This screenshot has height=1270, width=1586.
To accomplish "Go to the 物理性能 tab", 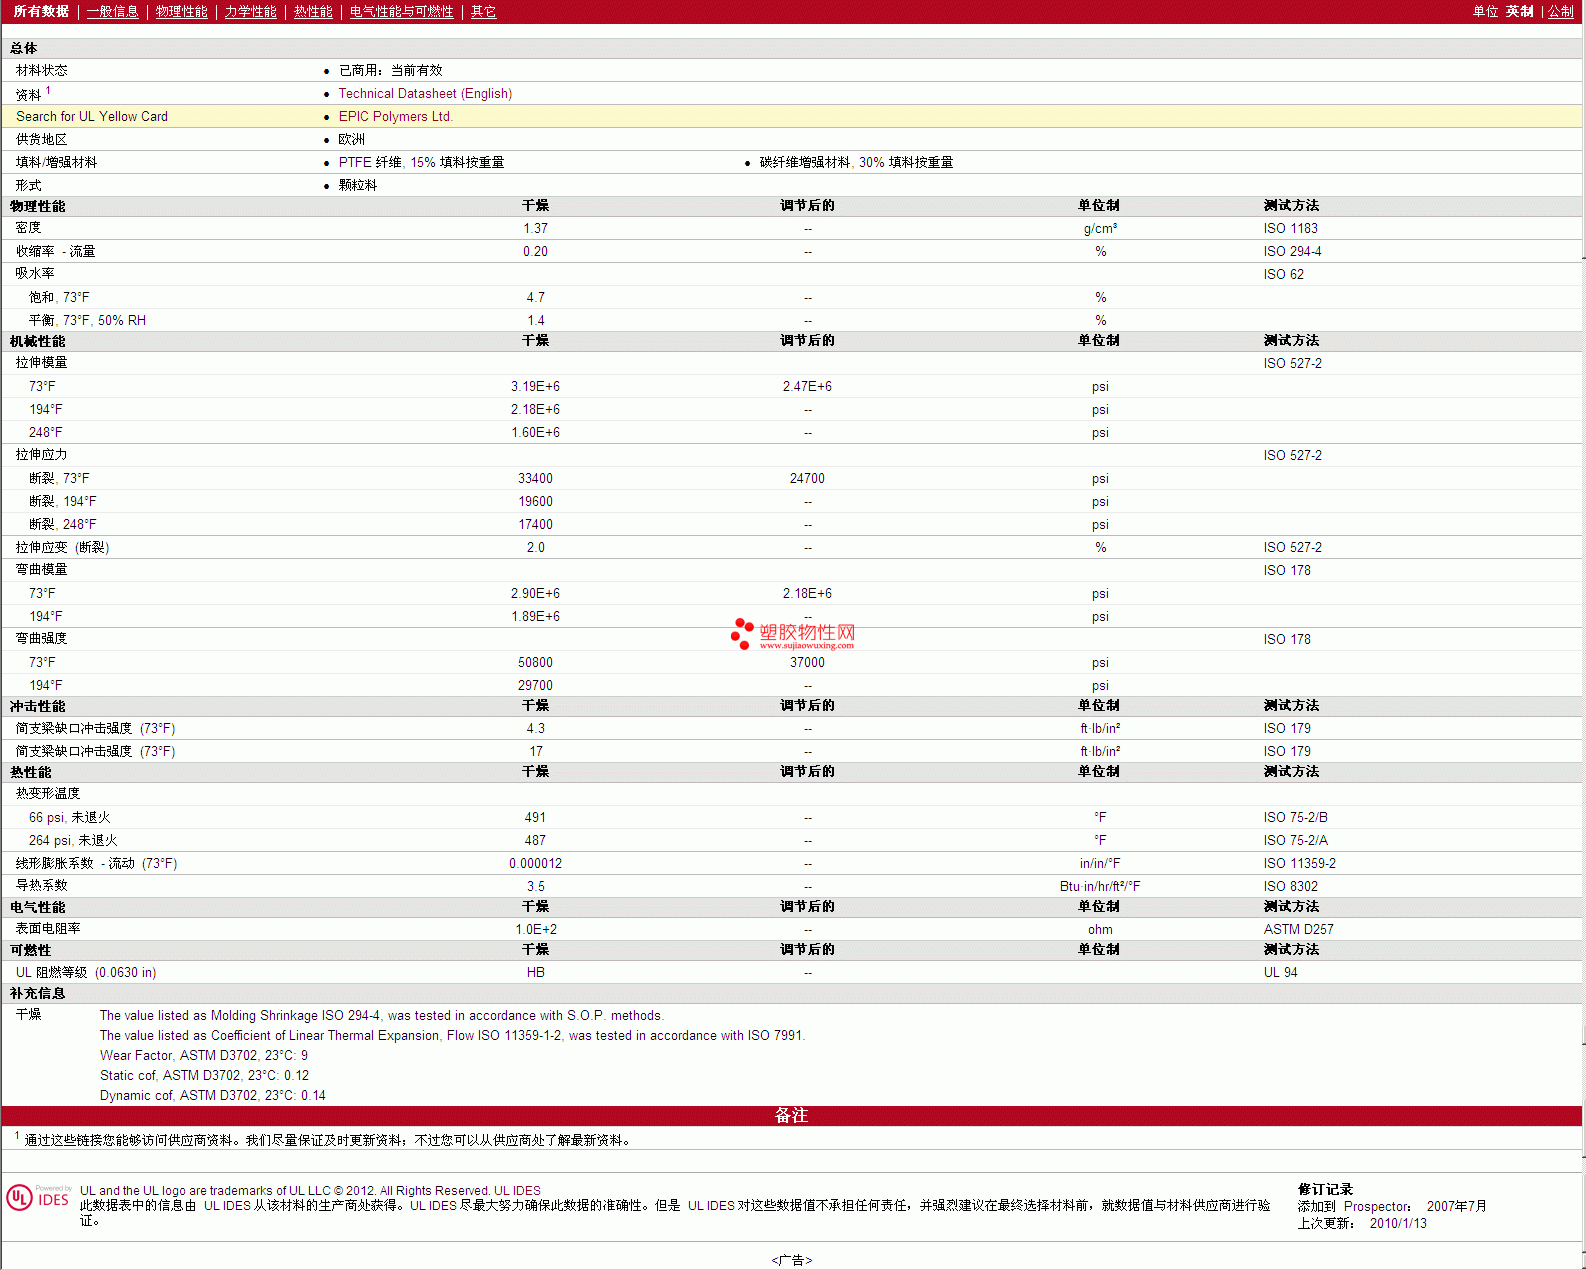I will pyautogui.click(x=181, y=12).
